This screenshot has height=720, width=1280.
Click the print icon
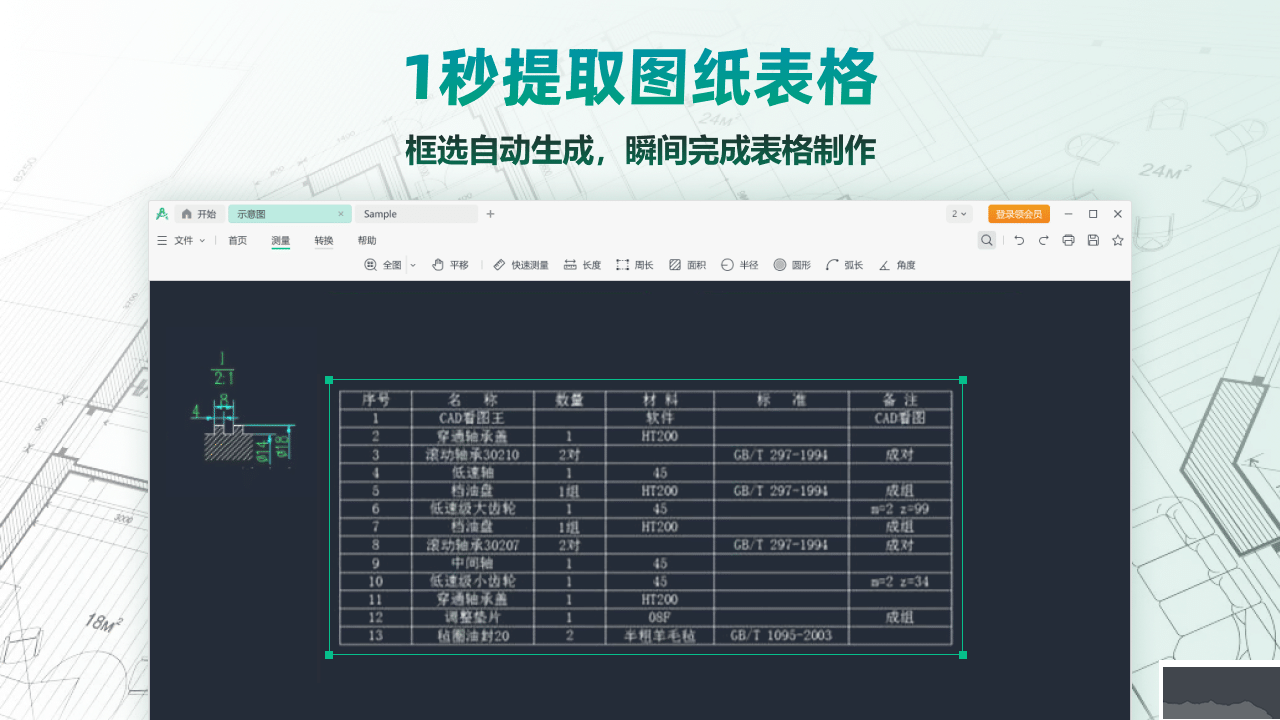pyautogui.click(x=1068, y=240)
